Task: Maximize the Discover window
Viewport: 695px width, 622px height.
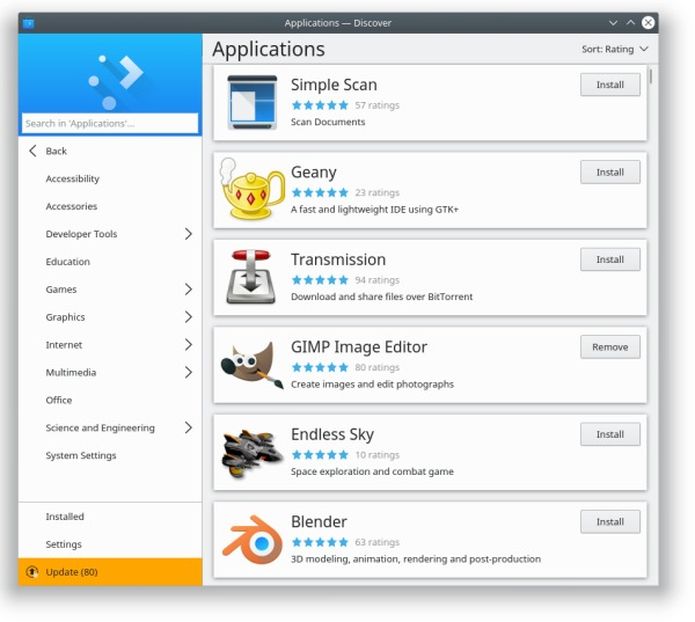Action: pos(630,22)
